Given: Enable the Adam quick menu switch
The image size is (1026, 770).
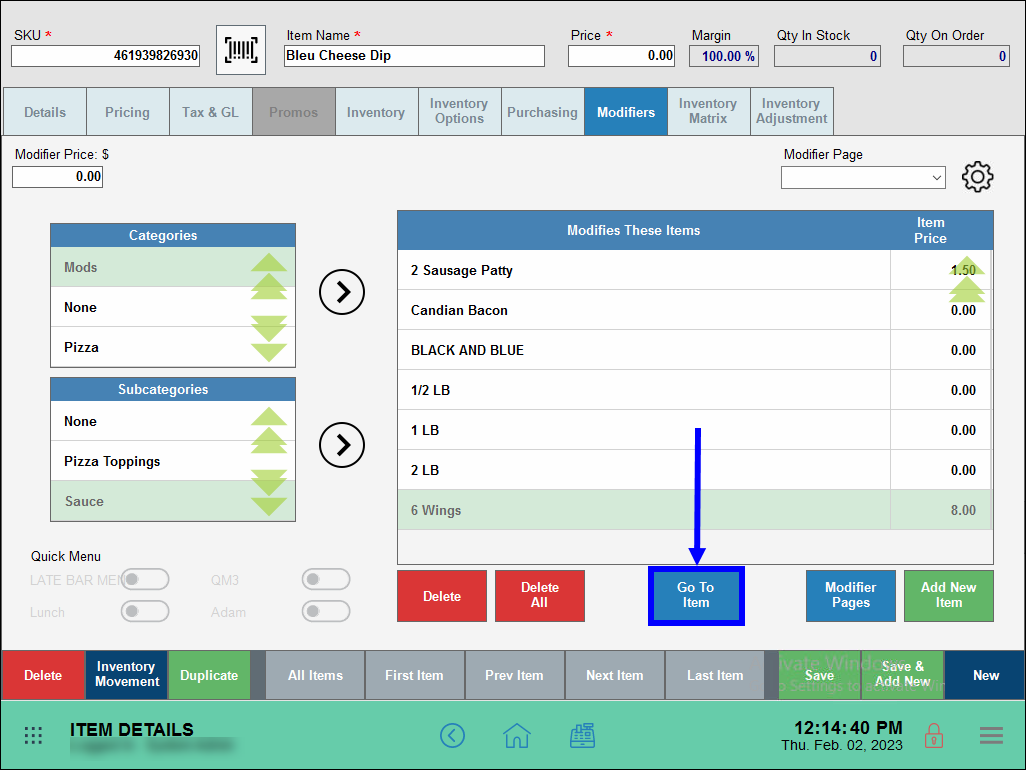Looking at the screenshot, I should (326, 612).
